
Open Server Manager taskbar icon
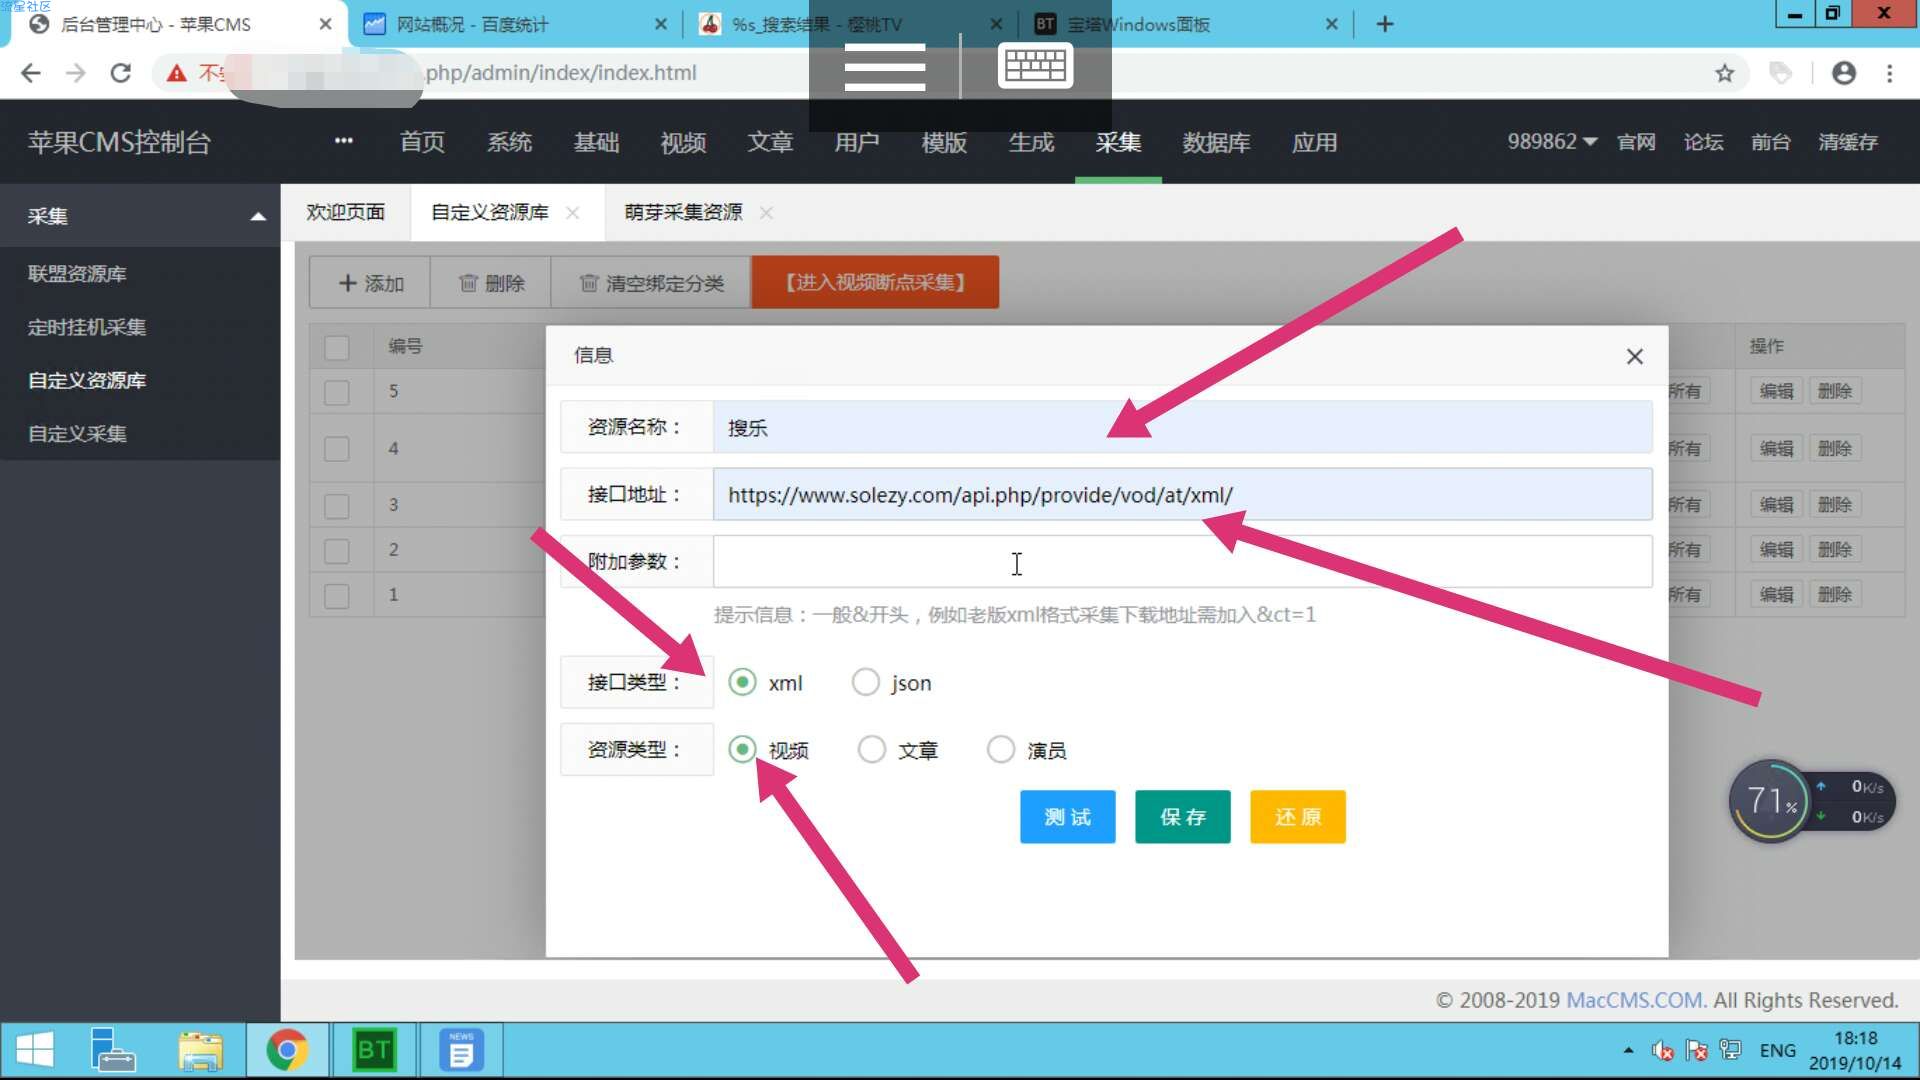click(112, 1050)
